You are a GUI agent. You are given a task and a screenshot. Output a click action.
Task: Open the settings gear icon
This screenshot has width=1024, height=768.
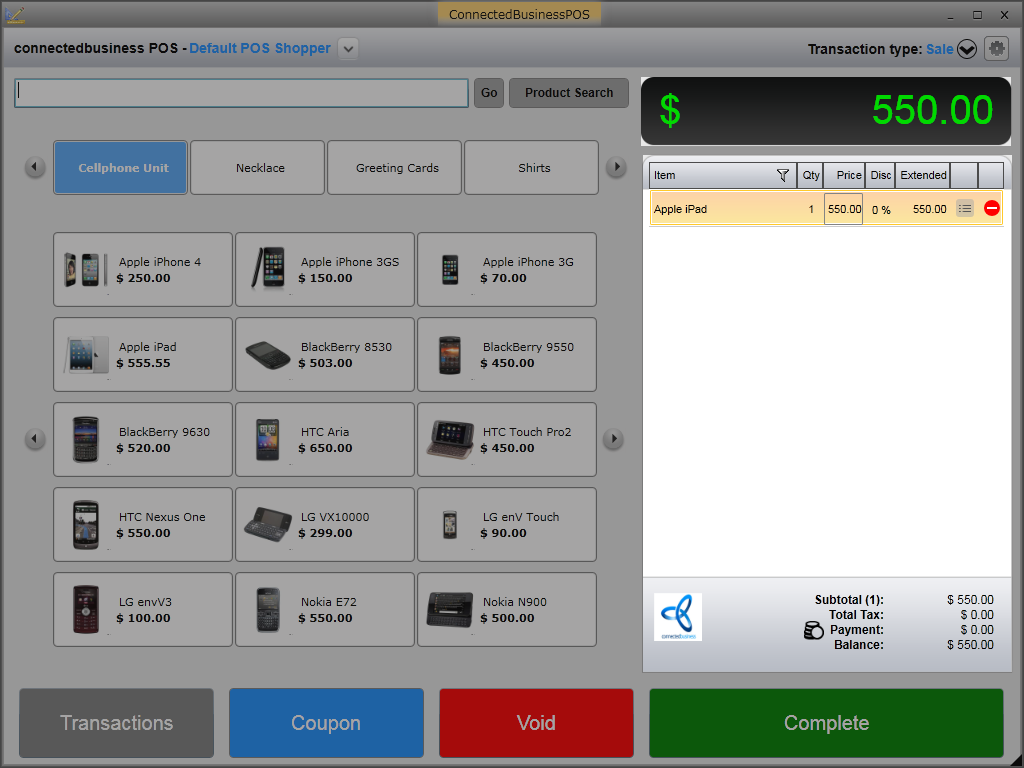coord(996,48)
